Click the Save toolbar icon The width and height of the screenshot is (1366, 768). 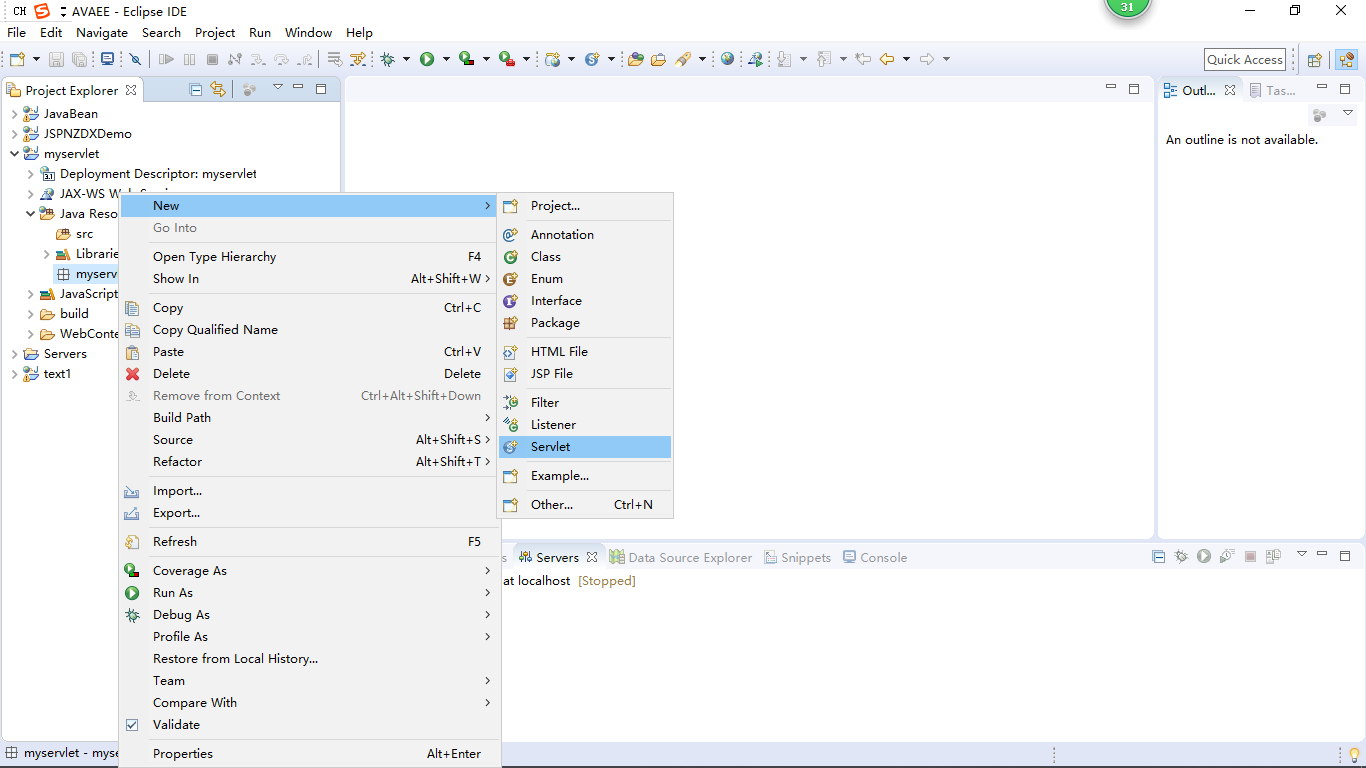click(57, 59)
